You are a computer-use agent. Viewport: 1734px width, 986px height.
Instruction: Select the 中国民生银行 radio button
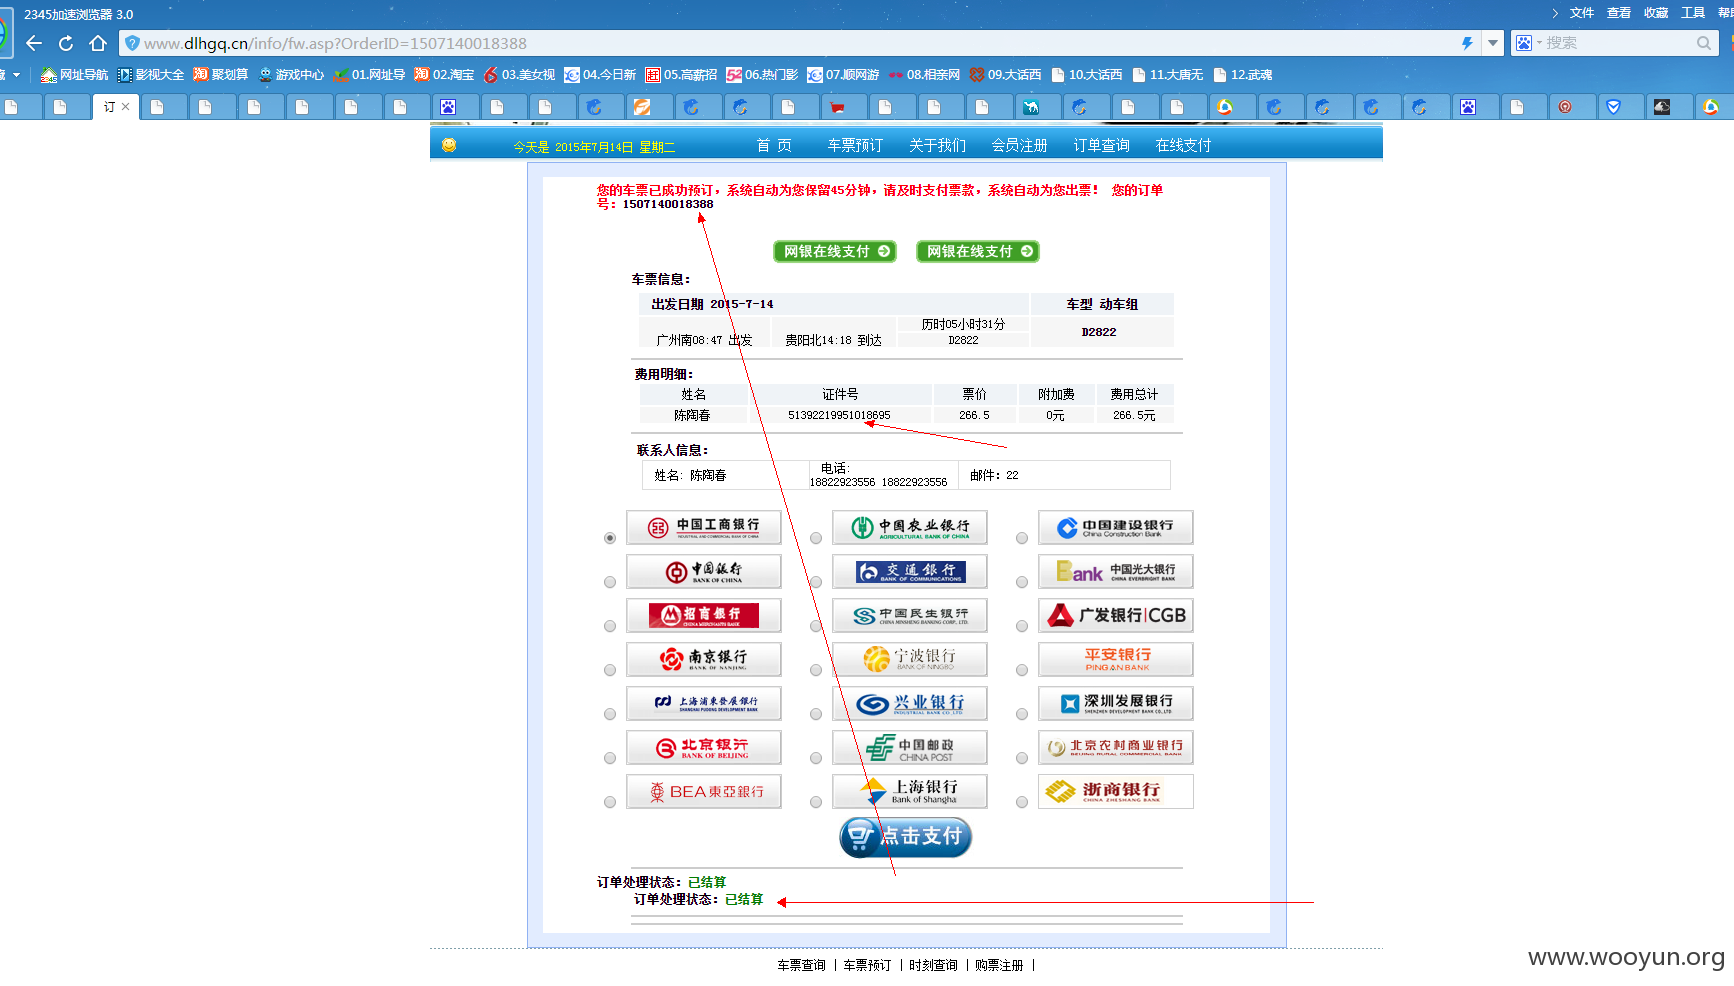coord(816,626)
